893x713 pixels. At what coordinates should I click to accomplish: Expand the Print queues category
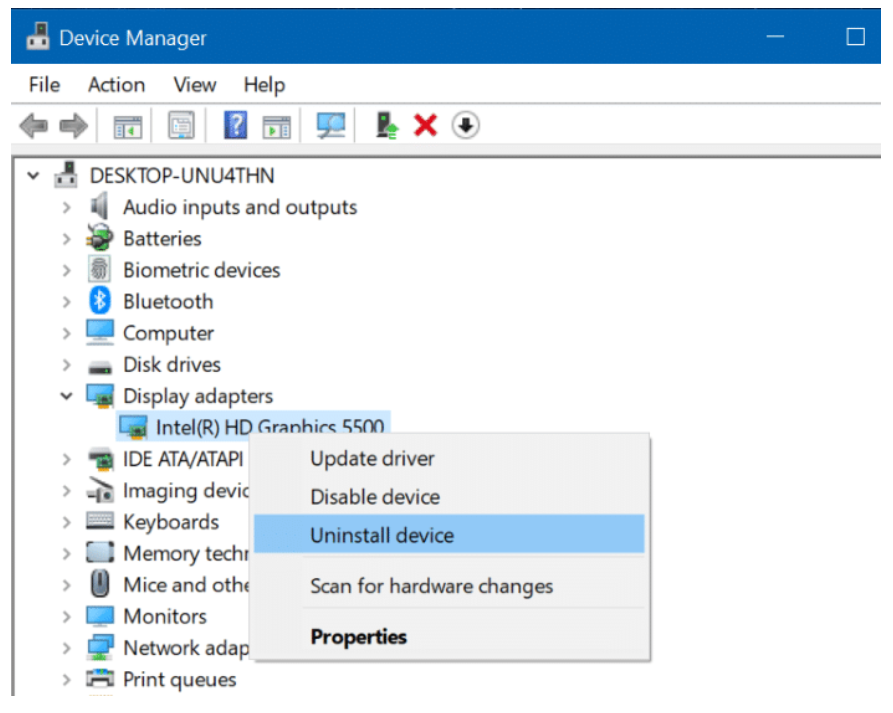coord(67,679)
